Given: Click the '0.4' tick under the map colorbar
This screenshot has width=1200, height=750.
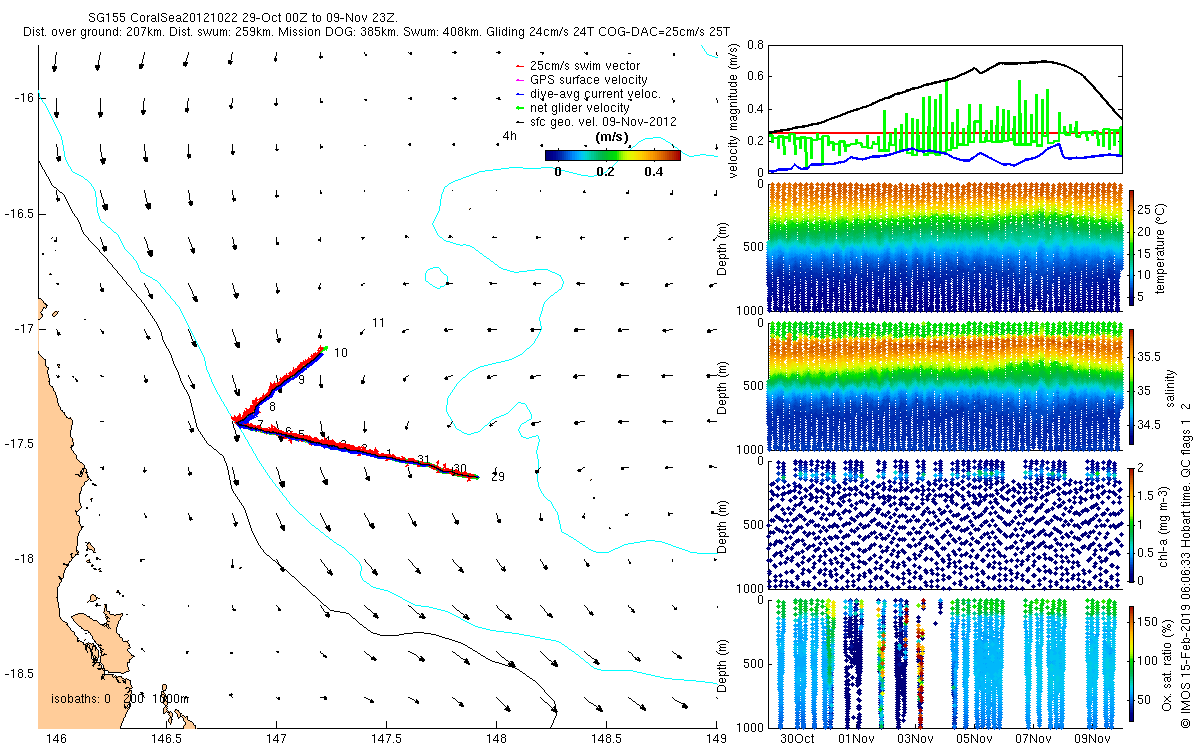Looking at the screenshot, I should [656, 171].
